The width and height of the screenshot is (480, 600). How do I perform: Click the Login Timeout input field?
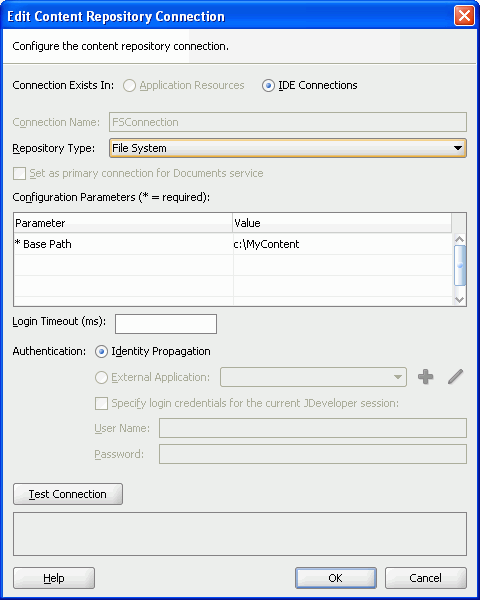[x=166, y=324]
